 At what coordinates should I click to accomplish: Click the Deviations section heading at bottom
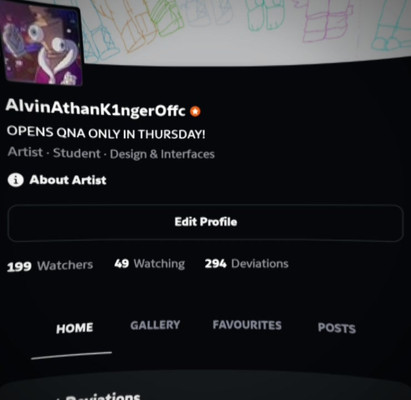(x=102, y=397)
